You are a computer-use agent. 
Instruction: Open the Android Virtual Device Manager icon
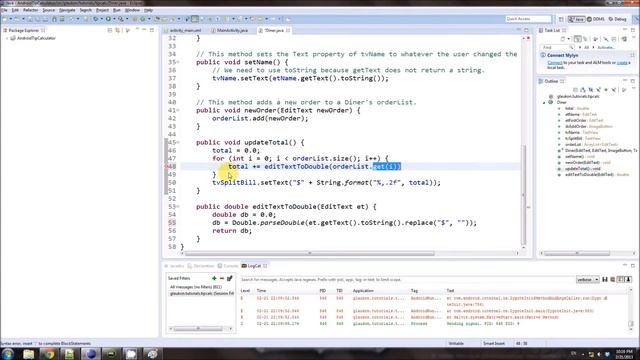(62, 19)
